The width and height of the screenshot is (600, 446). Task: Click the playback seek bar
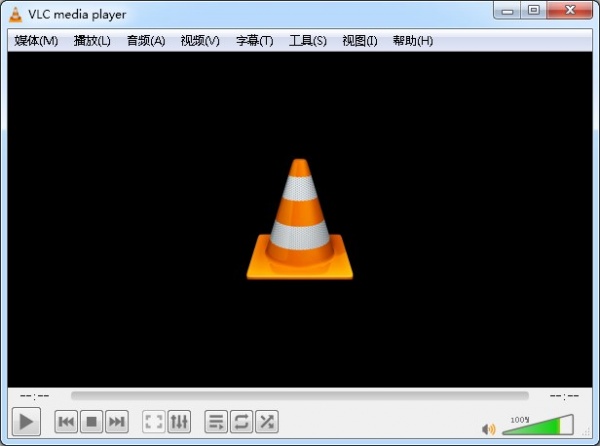pos(300,396)
